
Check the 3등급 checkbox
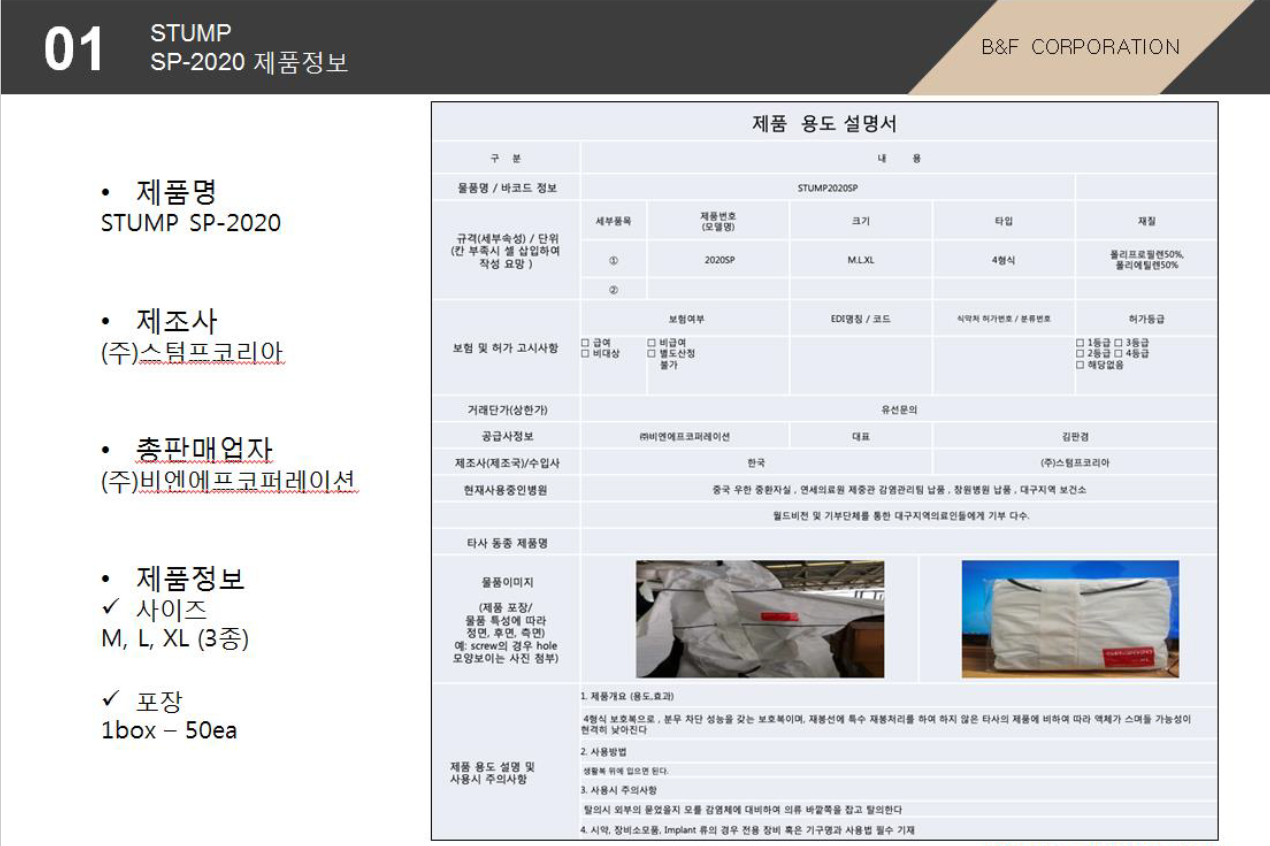click(x=1118, y=343)
